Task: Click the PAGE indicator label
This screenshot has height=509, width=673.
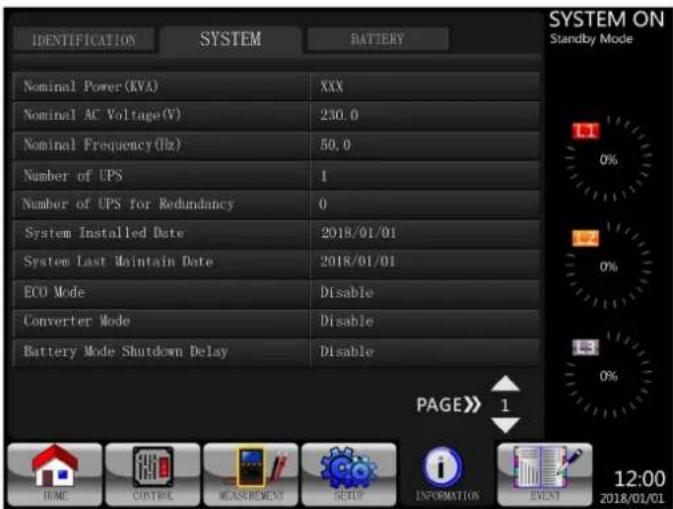Action: pos(449,405)
